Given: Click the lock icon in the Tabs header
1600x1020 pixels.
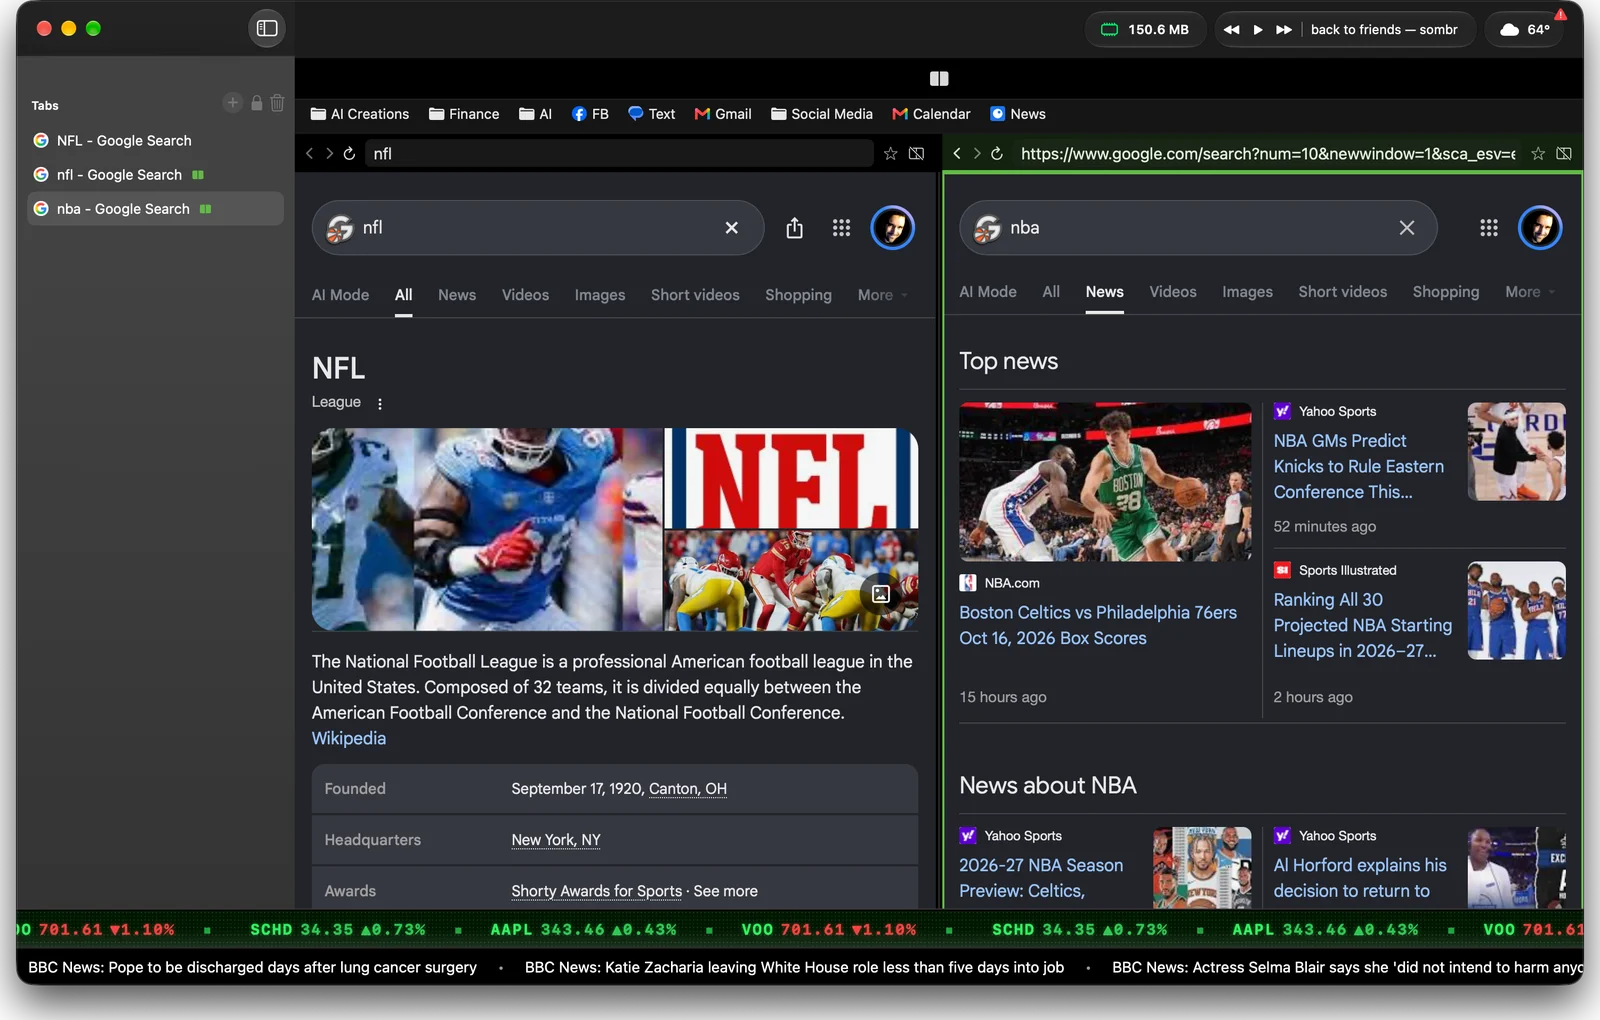Looking at the screenshot, I should coord(256,103).
